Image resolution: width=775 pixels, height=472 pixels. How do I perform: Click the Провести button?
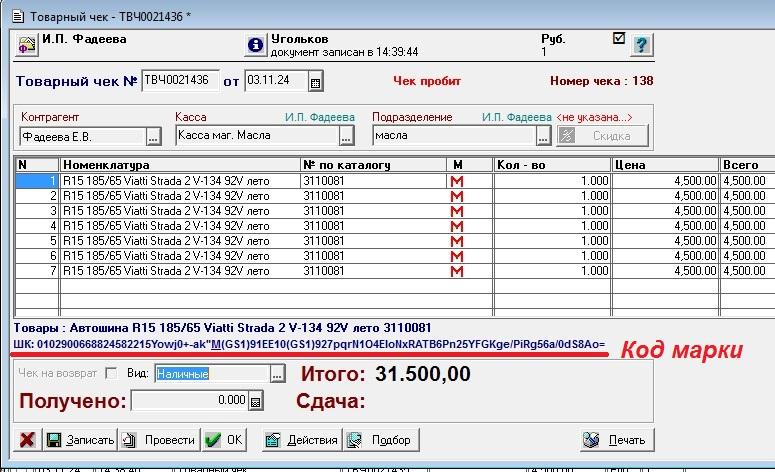[158, 440]
